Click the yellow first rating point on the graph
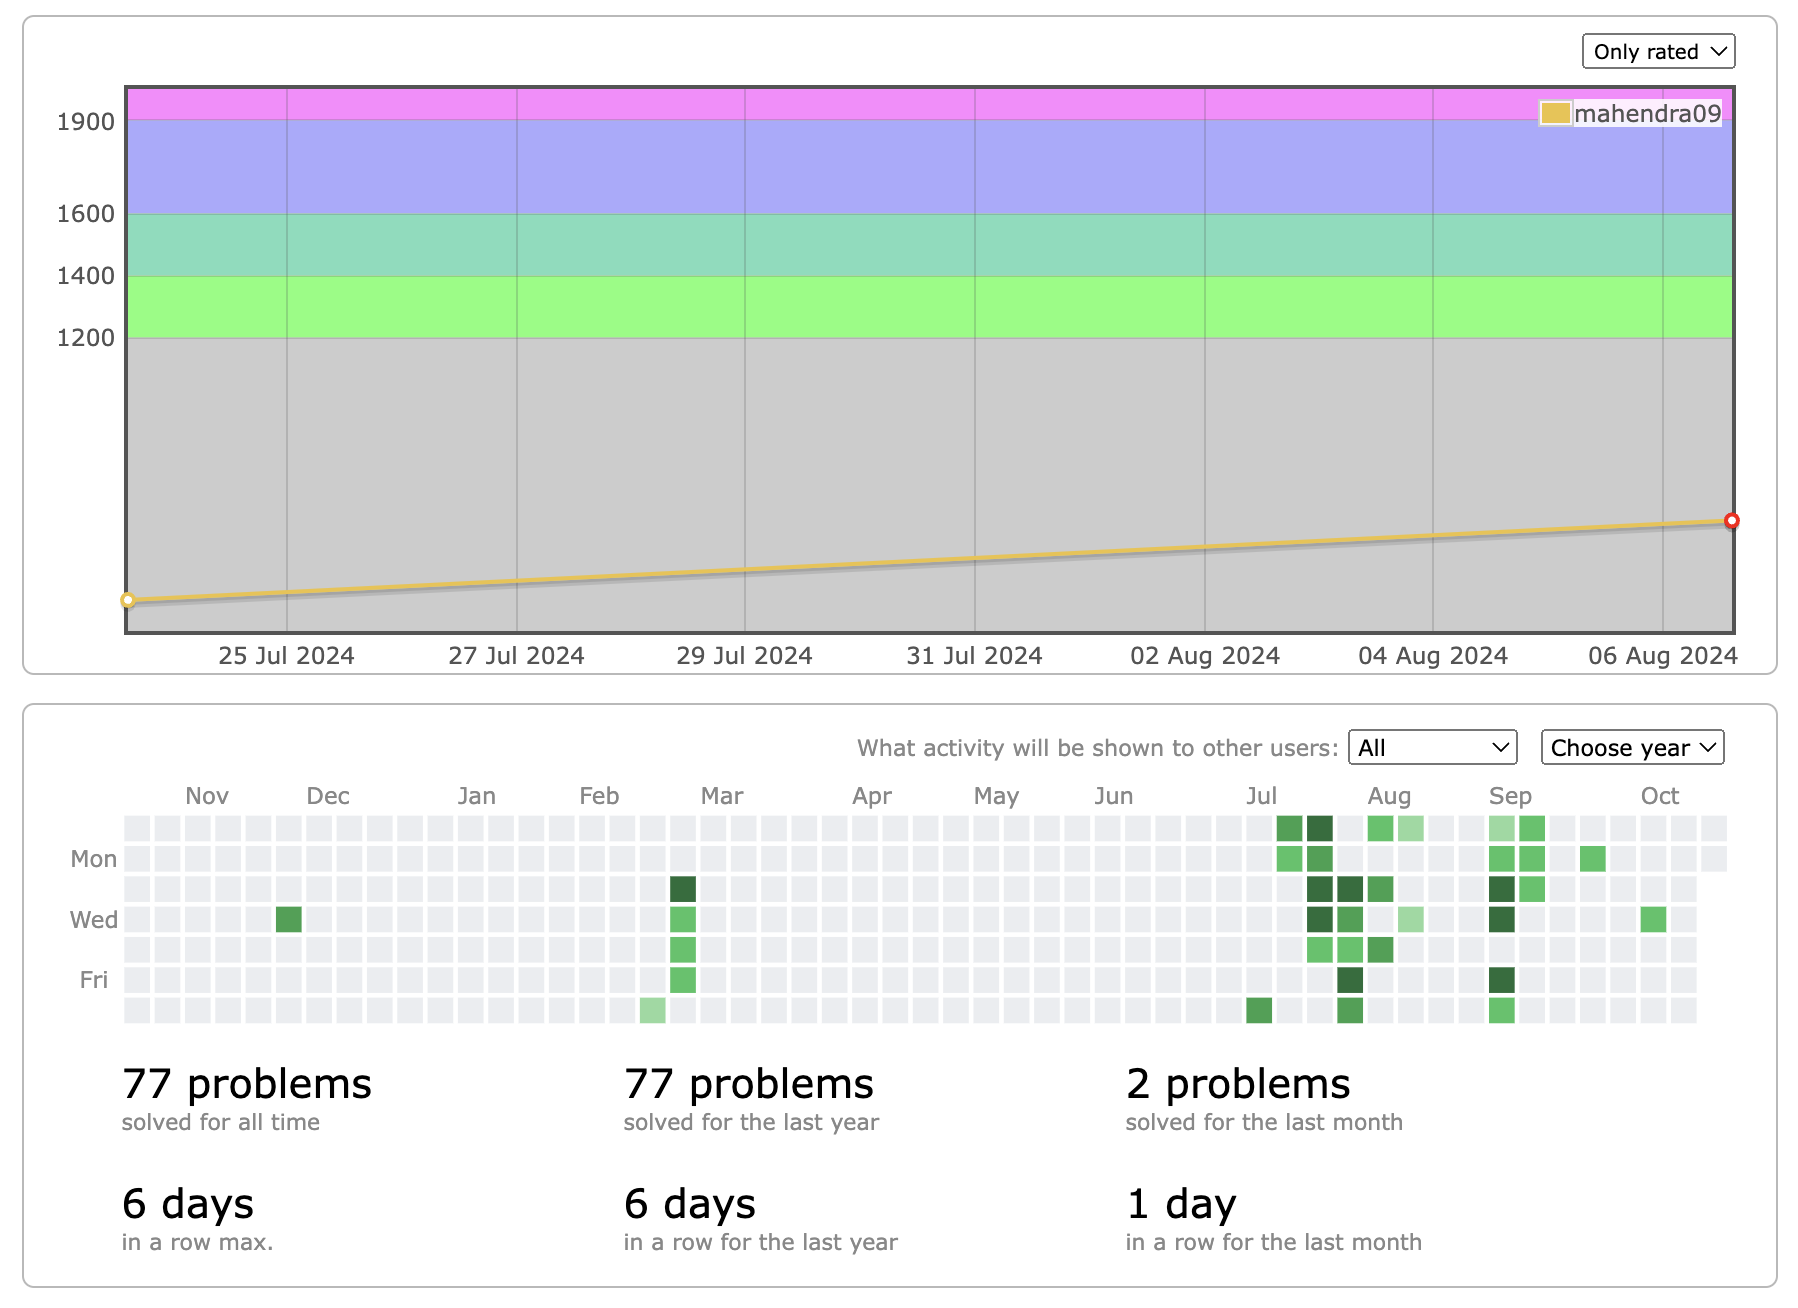This screenshot has width=1798, height=1308. [128, 600]
